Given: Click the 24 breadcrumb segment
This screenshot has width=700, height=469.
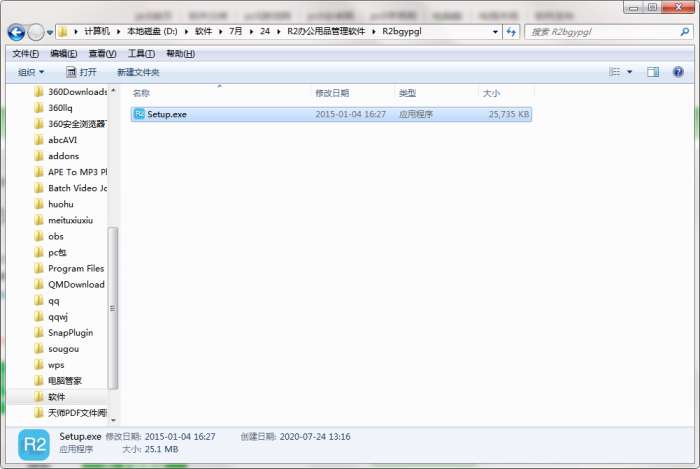Looking at the screenshot, I should (x=265, y=31).
